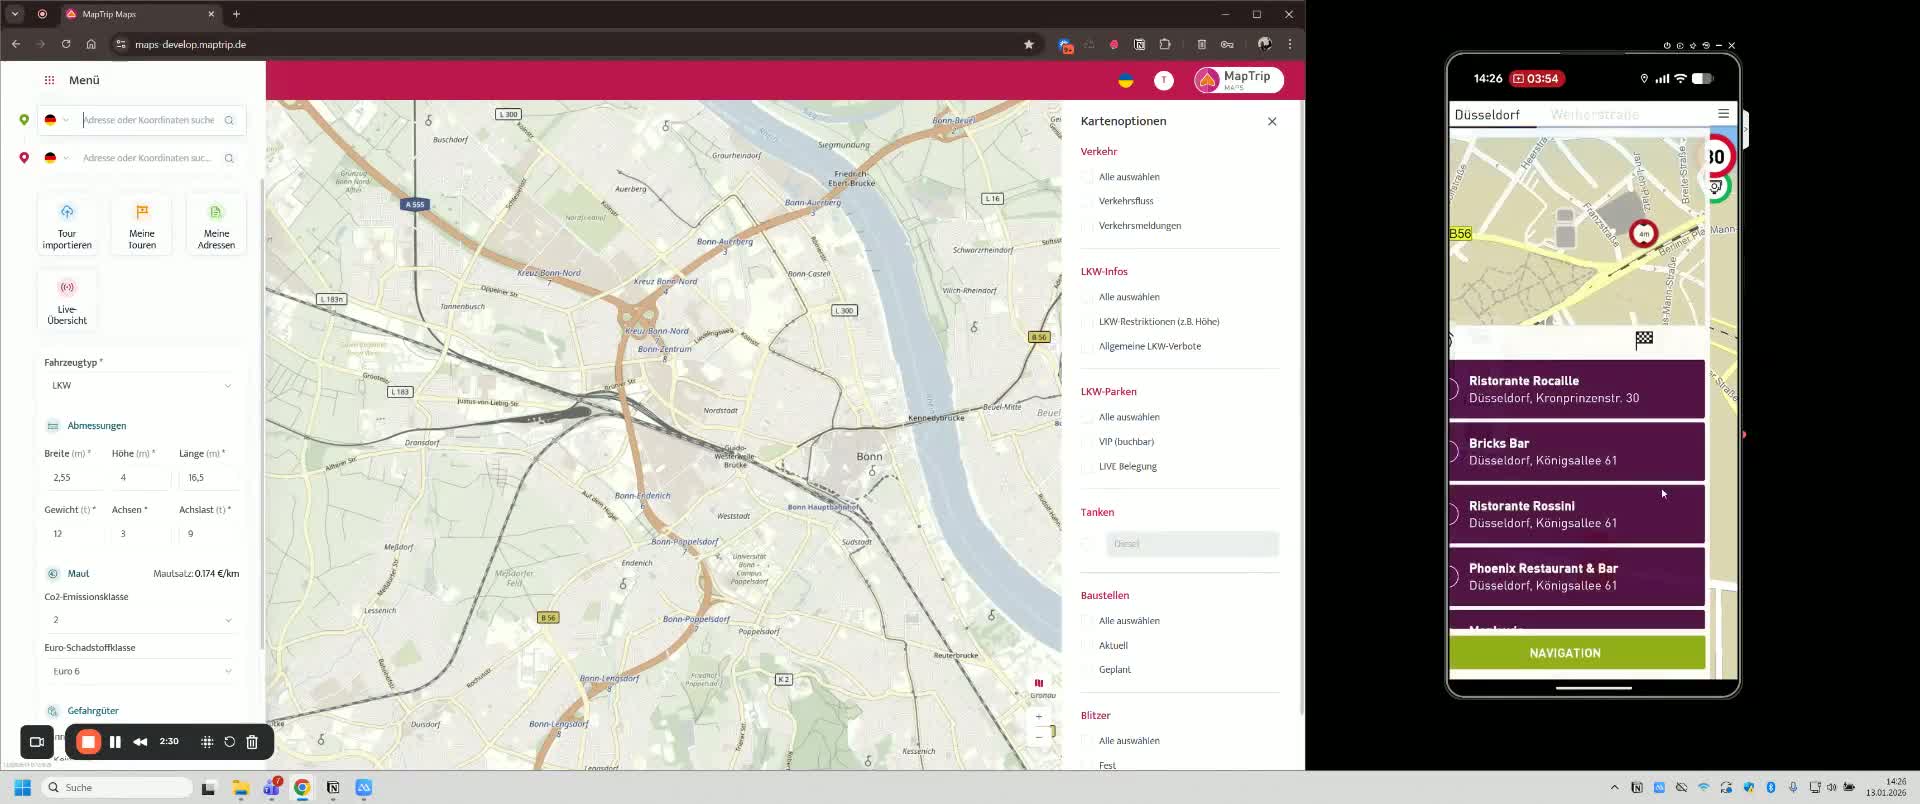Open the Euro-Schadstoffklasse Euro 6 dropdown

(x=141, y=672)
